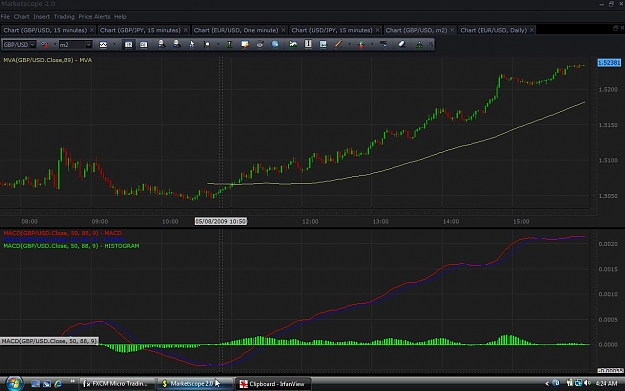625x391 pixels.
Task: Select the orange line drawing tool
Action: click(x=338, y=44)
